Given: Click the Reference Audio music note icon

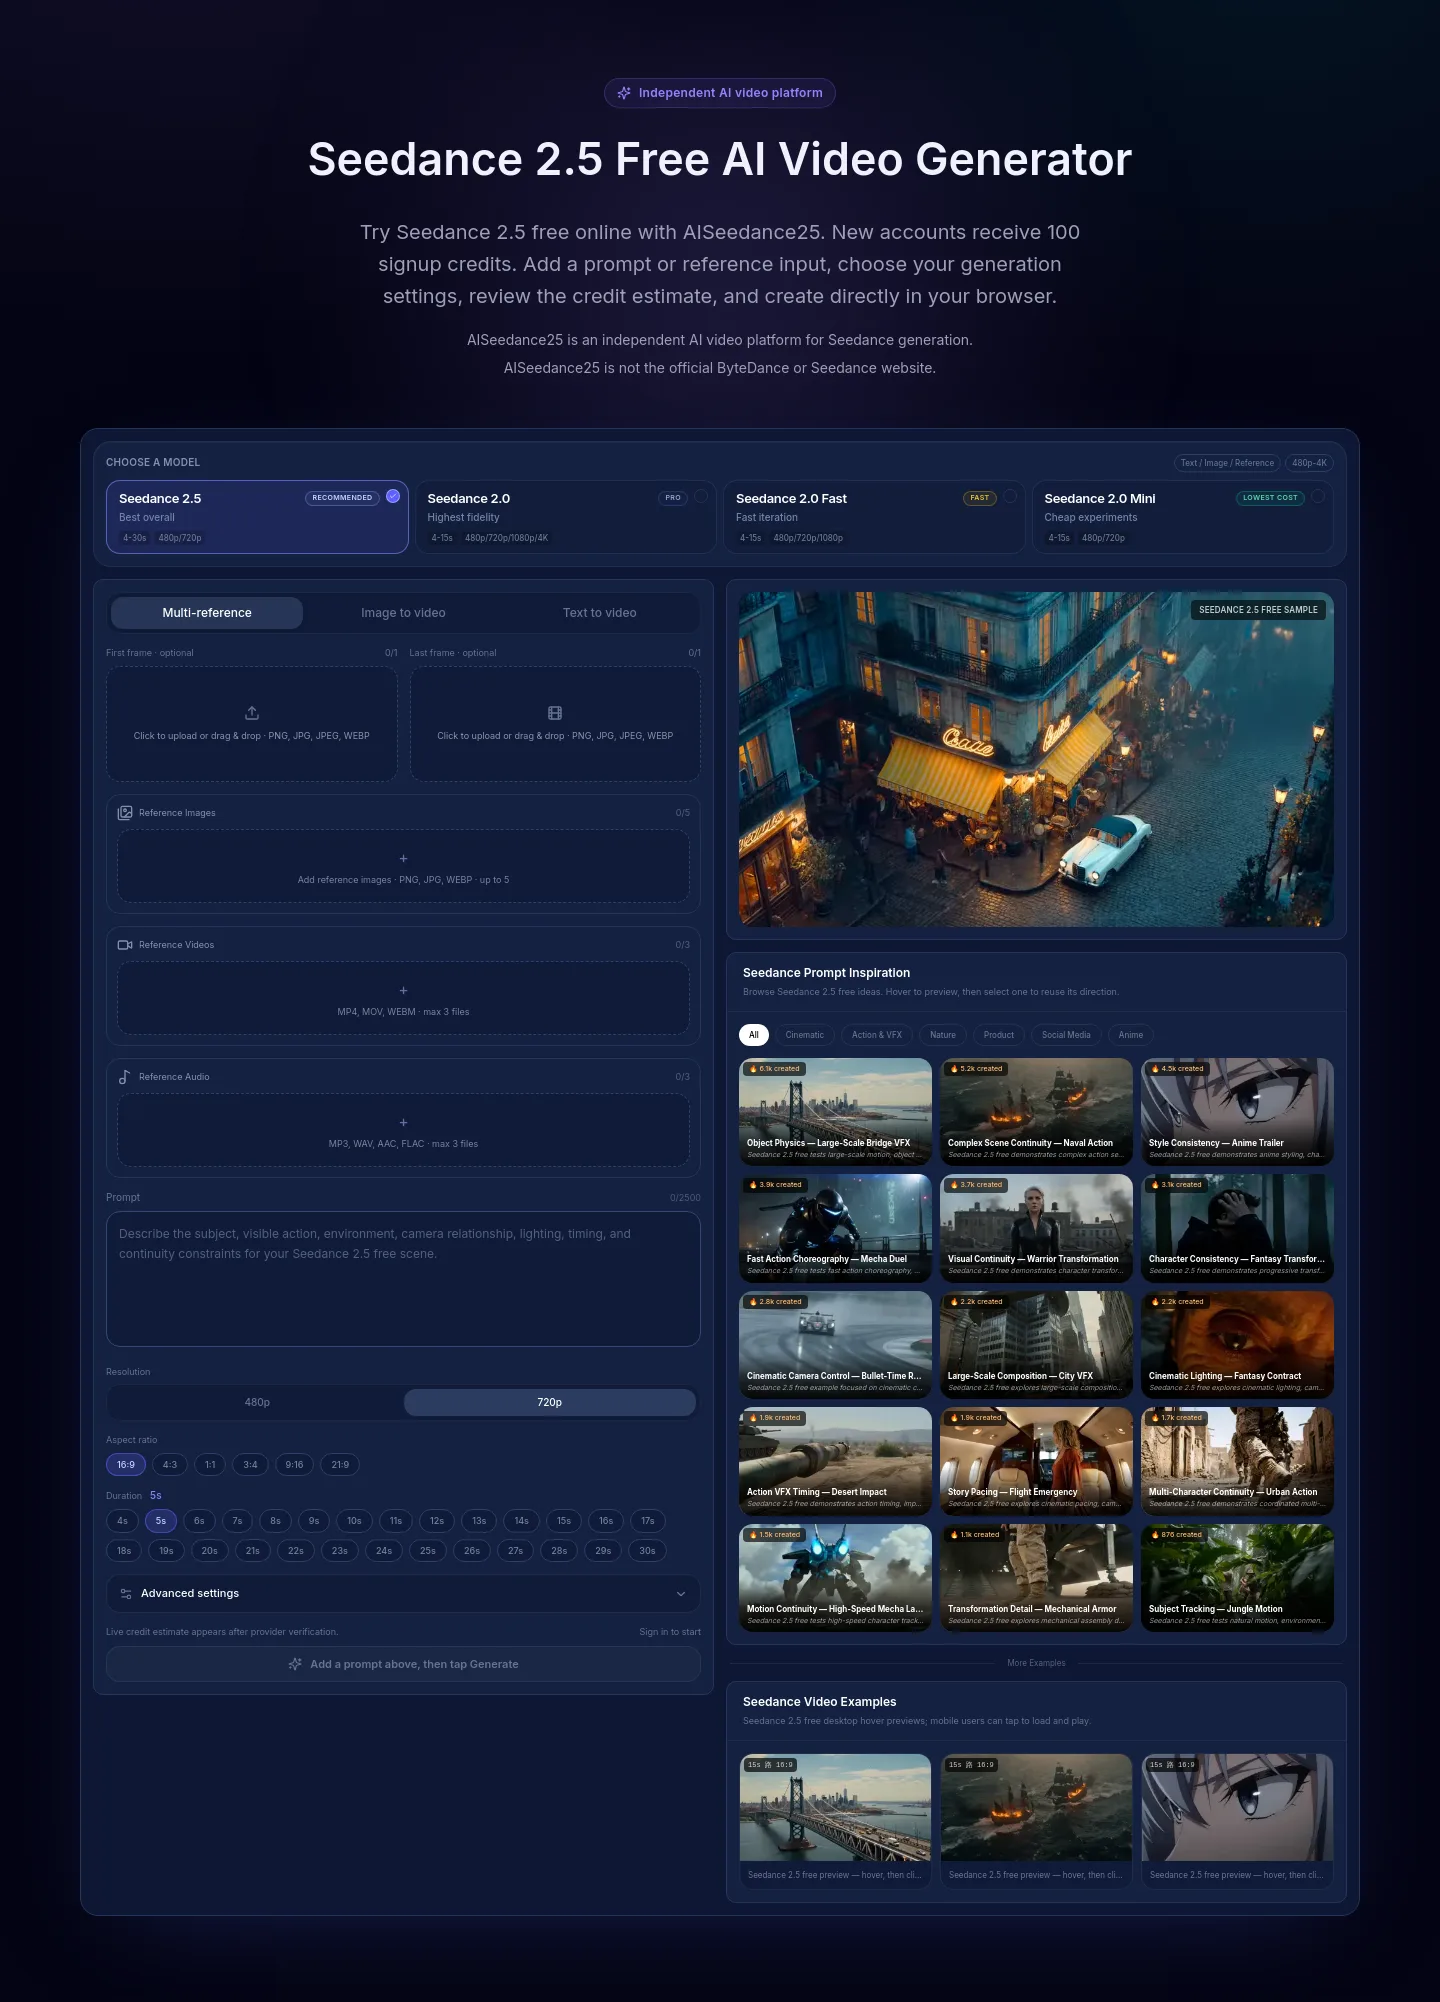Looking at the screenshot, I should coord(125,1077).
